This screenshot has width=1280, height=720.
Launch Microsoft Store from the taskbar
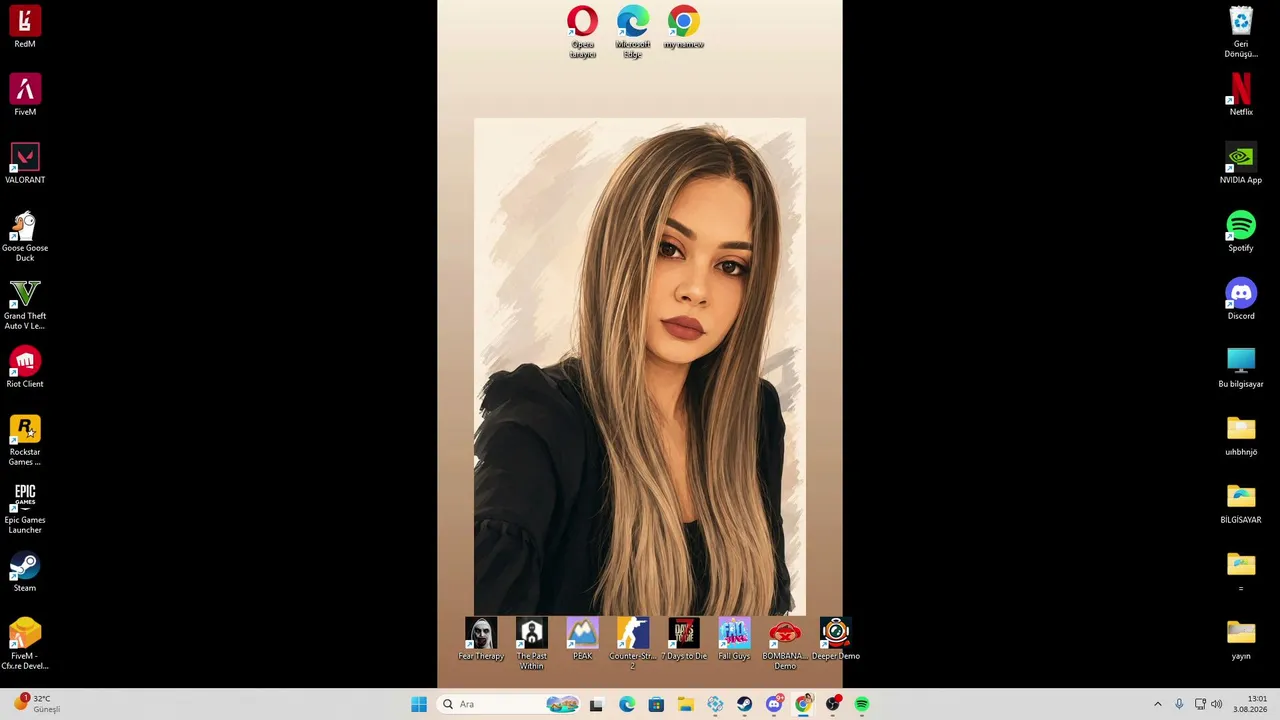[x=656, y=704]
